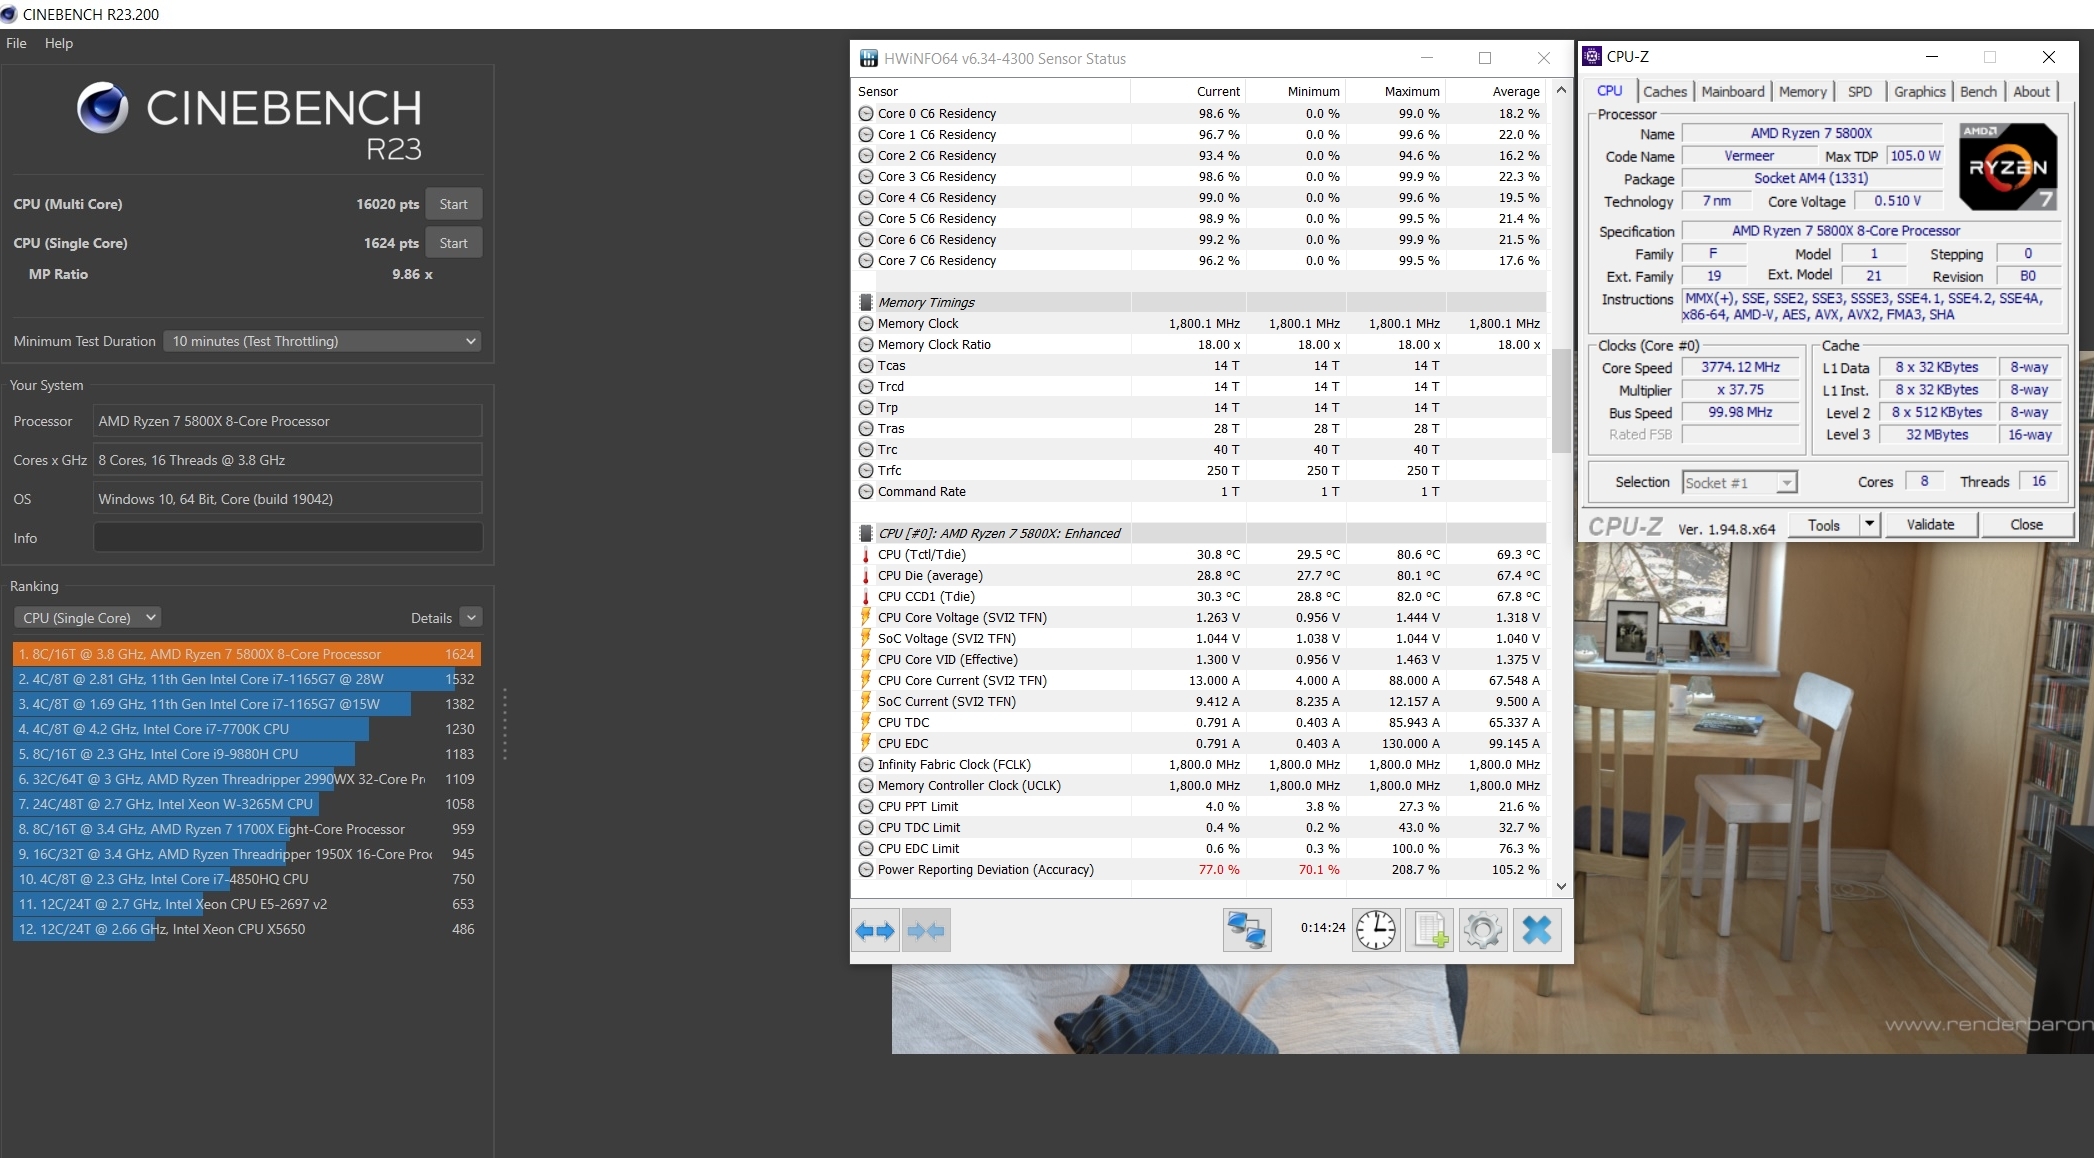Click the HWiNFO Average column header

coord(1496,91)
